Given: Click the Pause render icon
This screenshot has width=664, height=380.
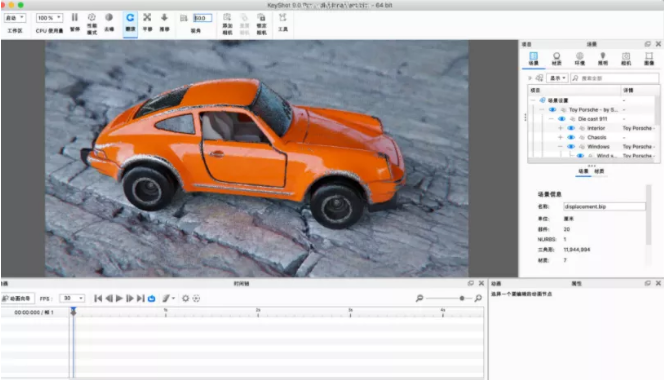Looking at the screenshot, I should (75, 17).
